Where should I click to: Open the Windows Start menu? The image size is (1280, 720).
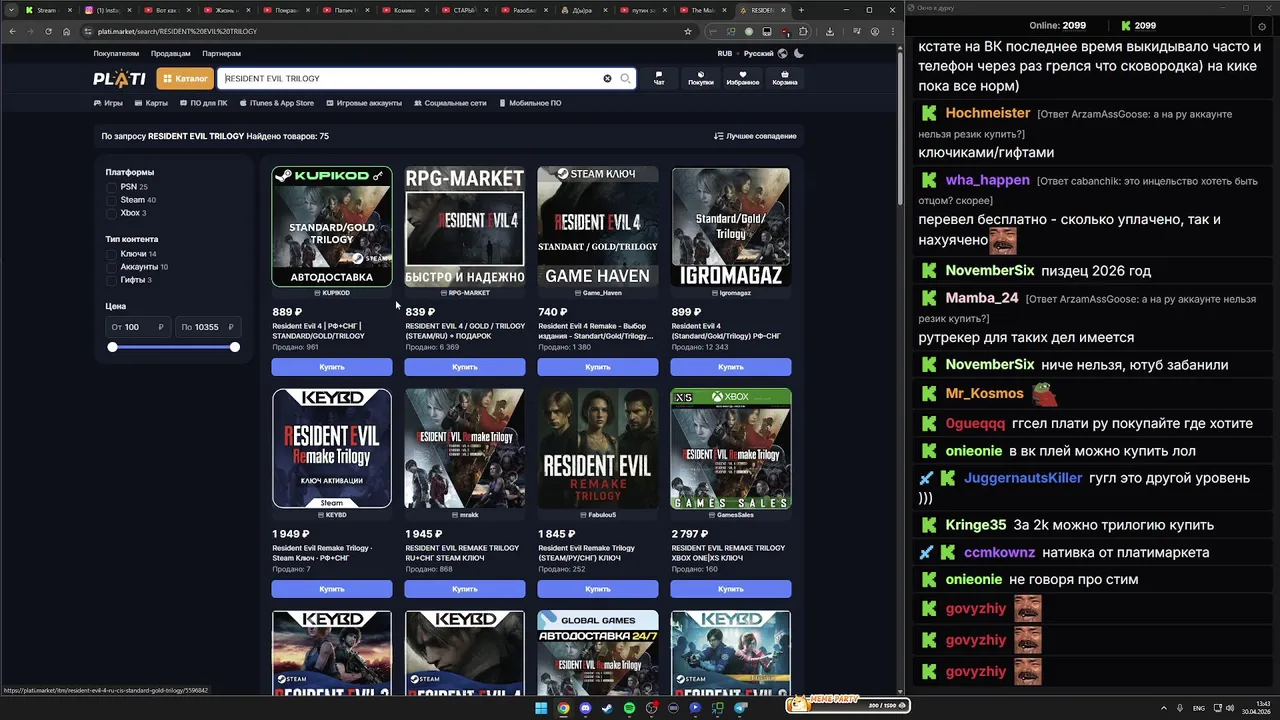541,708
